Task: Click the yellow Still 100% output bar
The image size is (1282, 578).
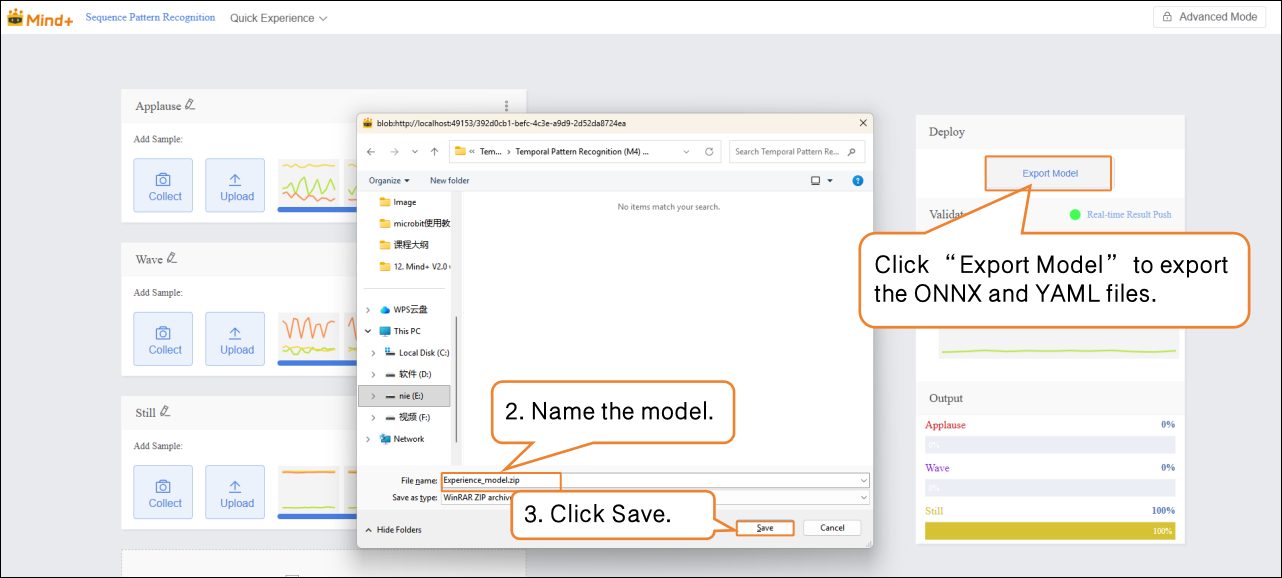Action: 1049,531
